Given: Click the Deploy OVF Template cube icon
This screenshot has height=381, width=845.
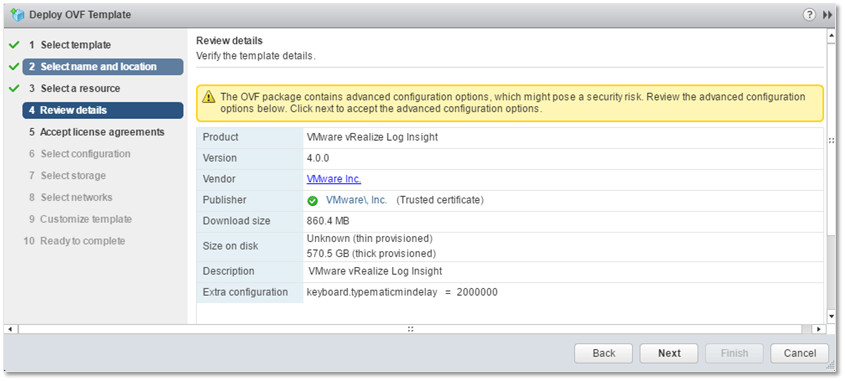Looking at the screenshot, I should click(17, 15).
